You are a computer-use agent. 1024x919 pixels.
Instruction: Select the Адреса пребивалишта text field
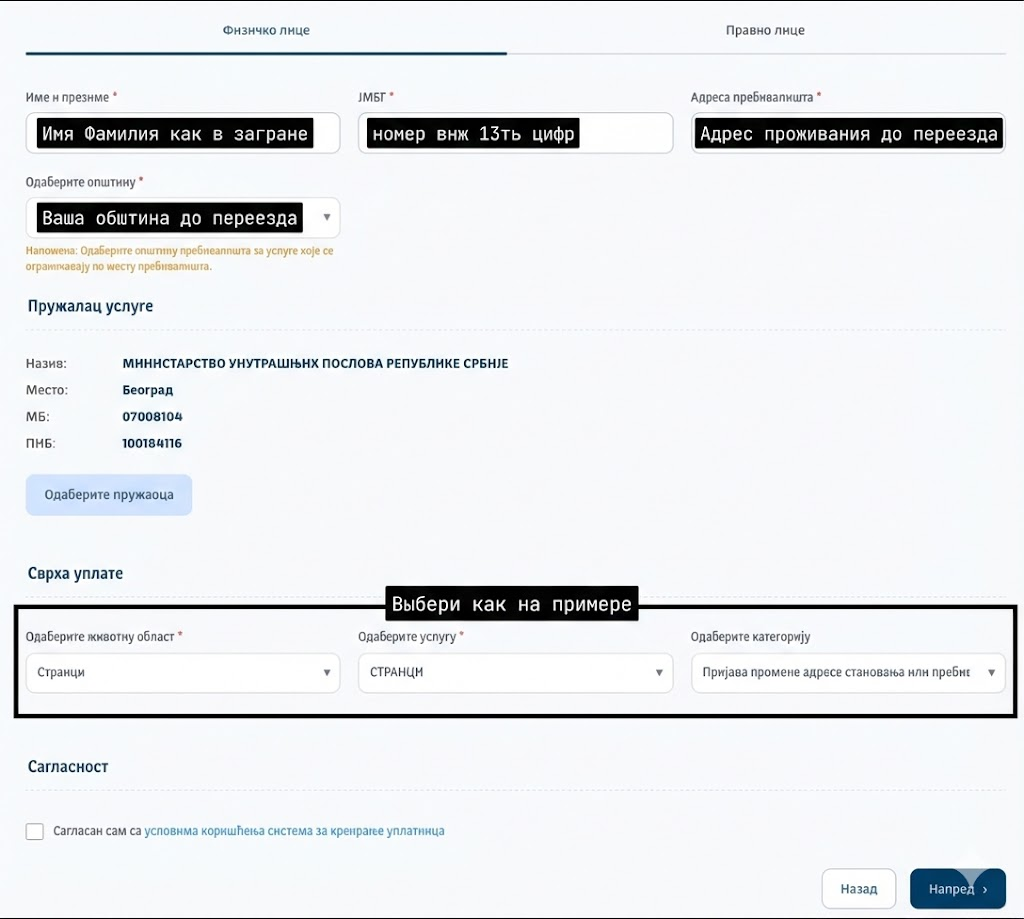tap(848, 133)
